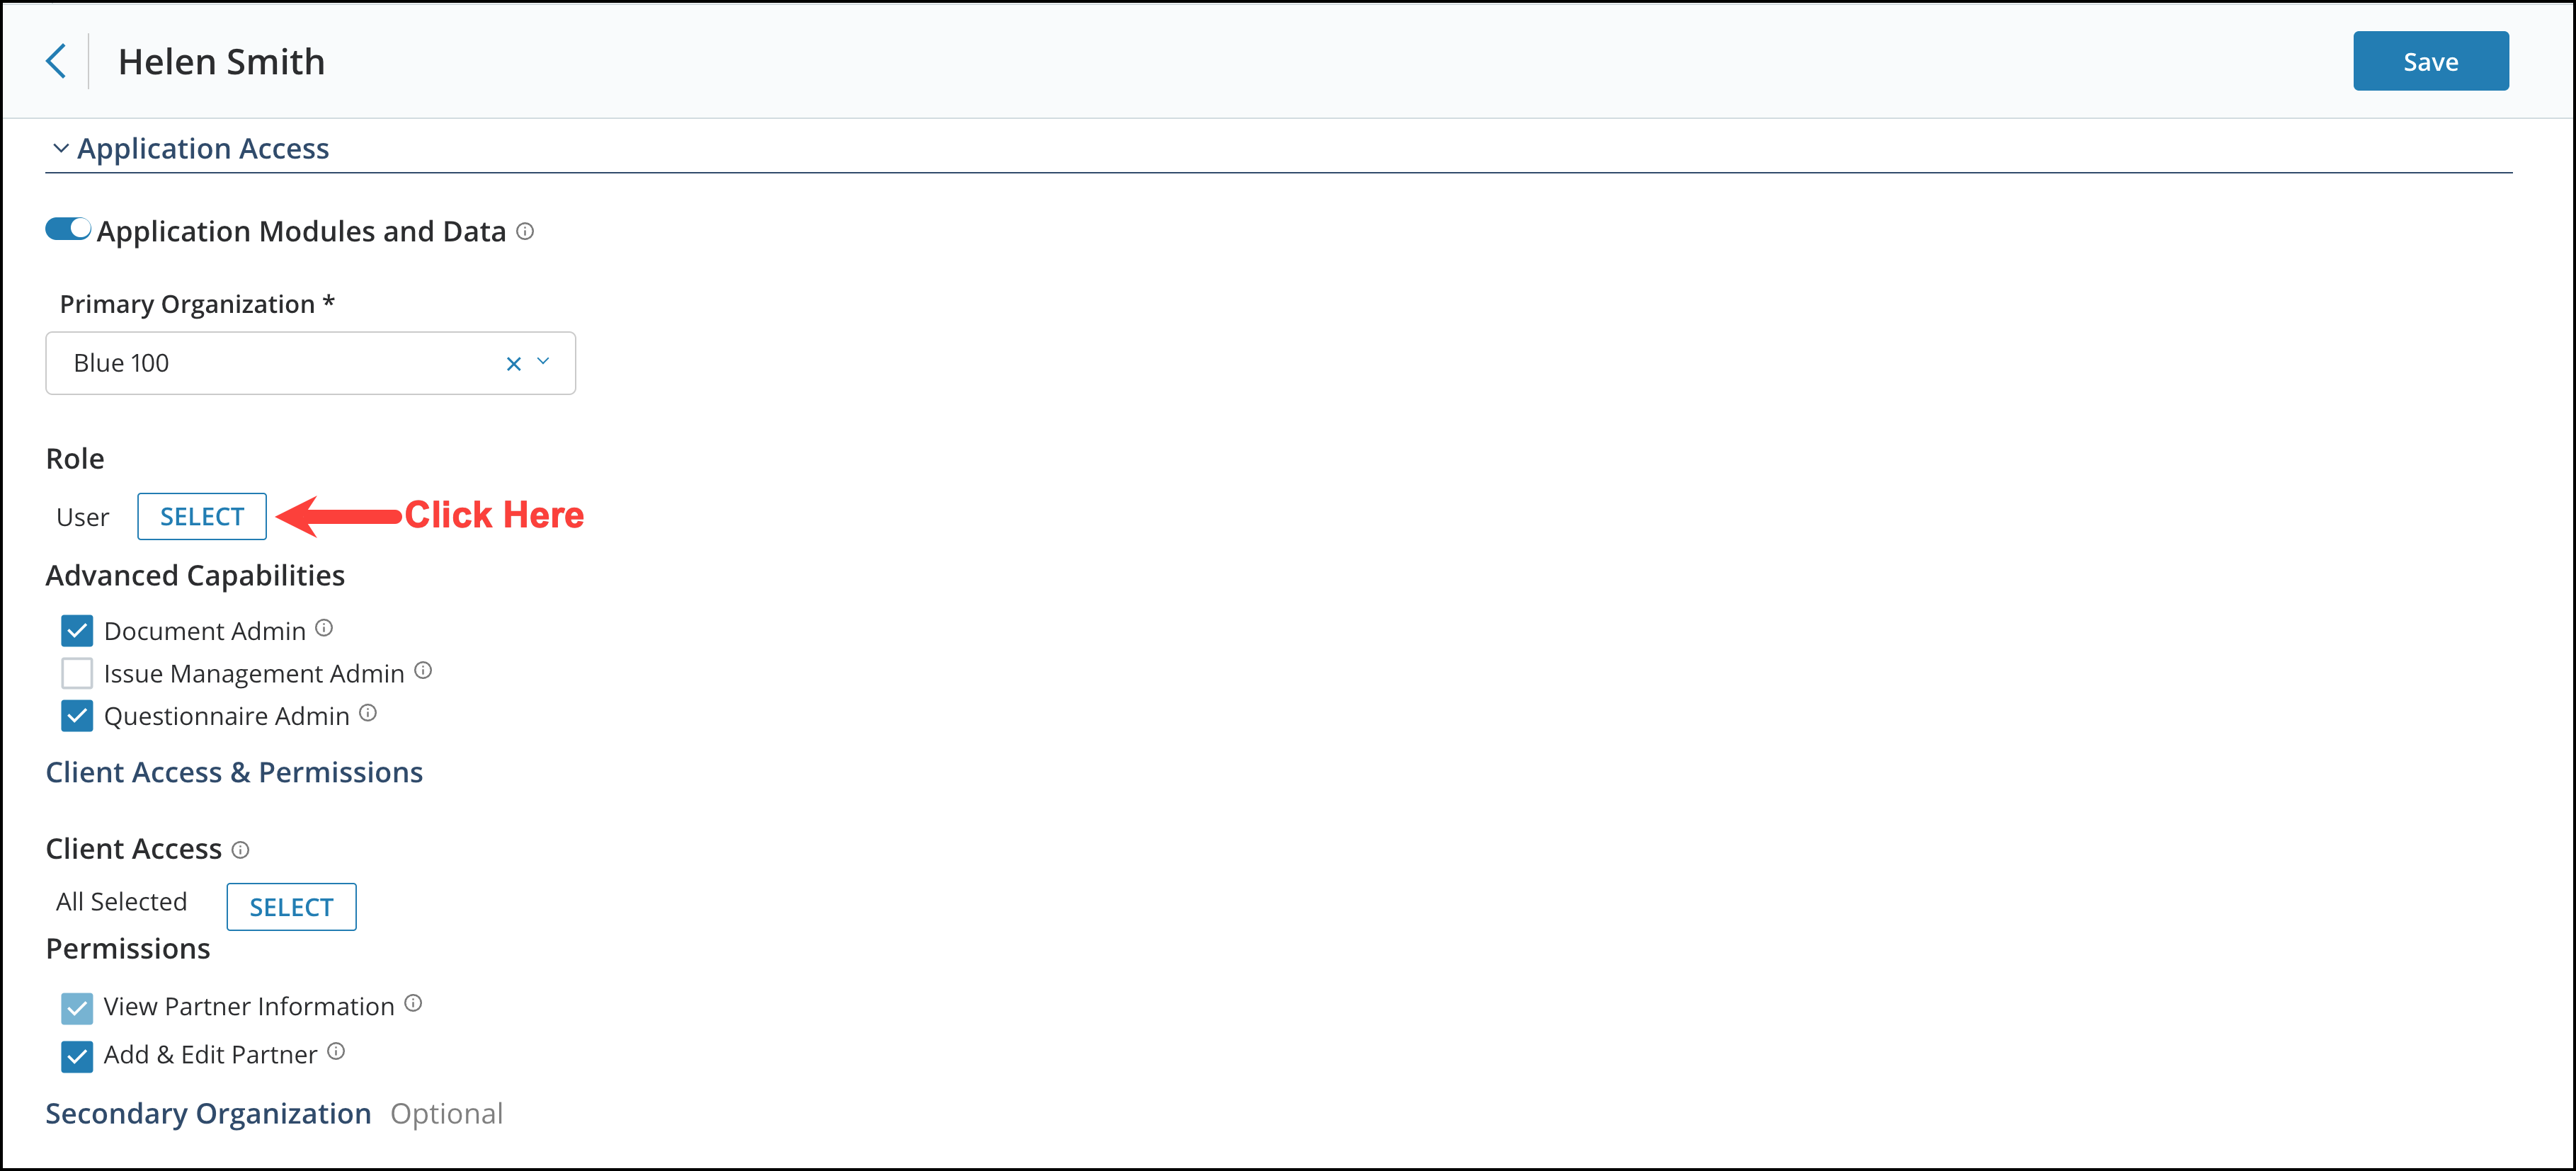Uncheck the Add & Edit Partner checkbox
Viewport: 2576px width, 1171px height.
point(77,1056)
